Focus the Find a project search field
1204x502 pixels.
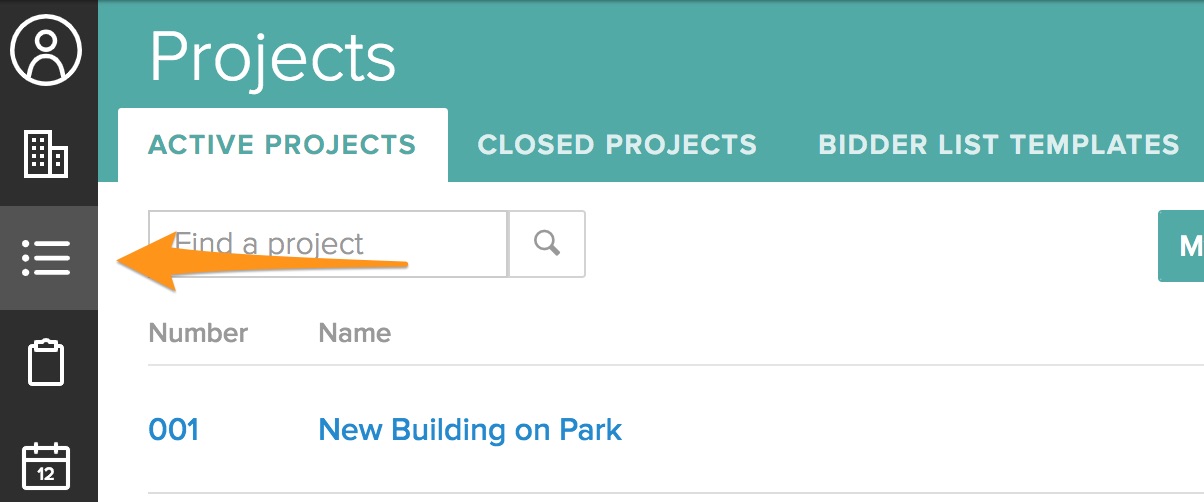(x=330, y=243)
